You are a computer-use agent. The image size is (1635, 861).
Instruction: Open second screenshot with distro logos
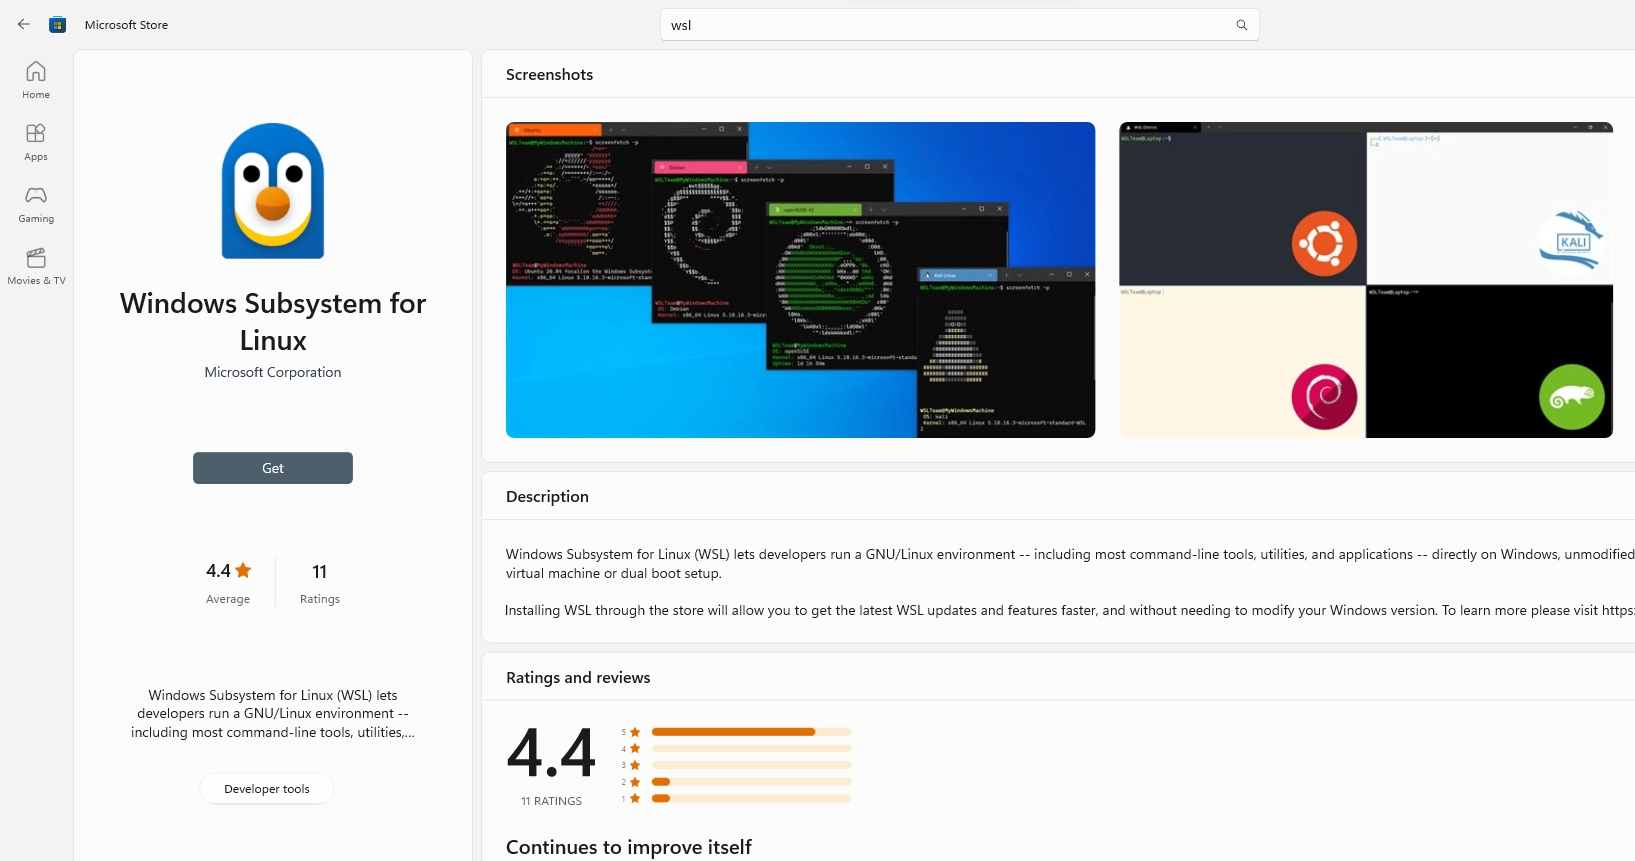coord(1366,280)
